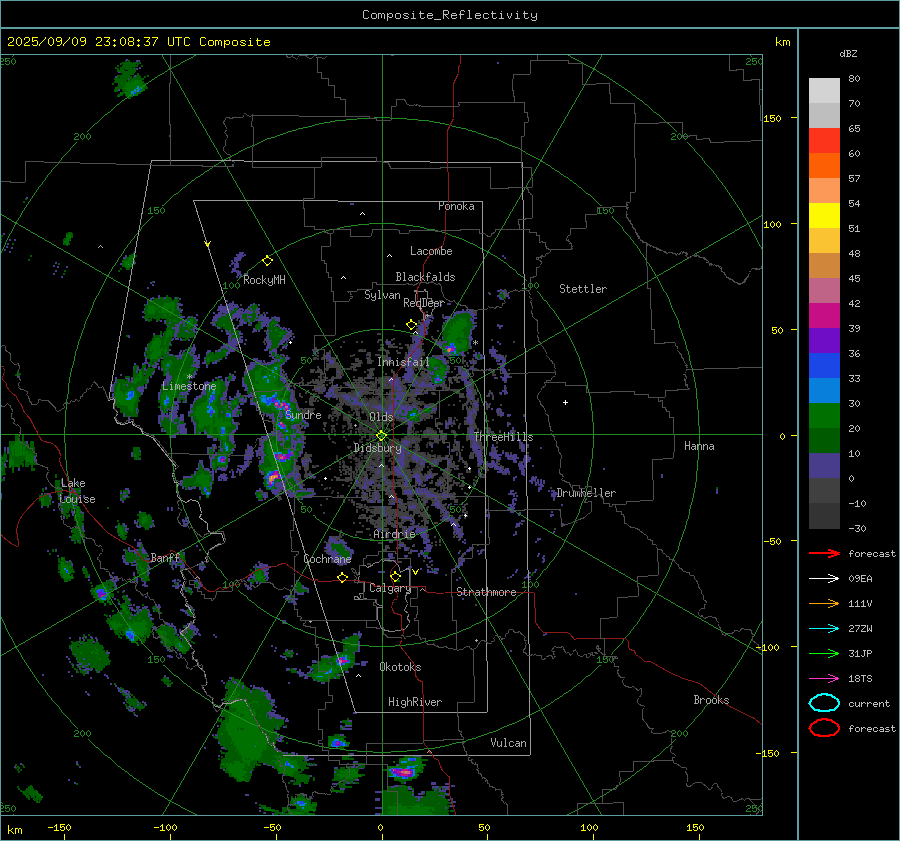Click the Innisfail label
The image size is (900, 841).
coord(403,362)
